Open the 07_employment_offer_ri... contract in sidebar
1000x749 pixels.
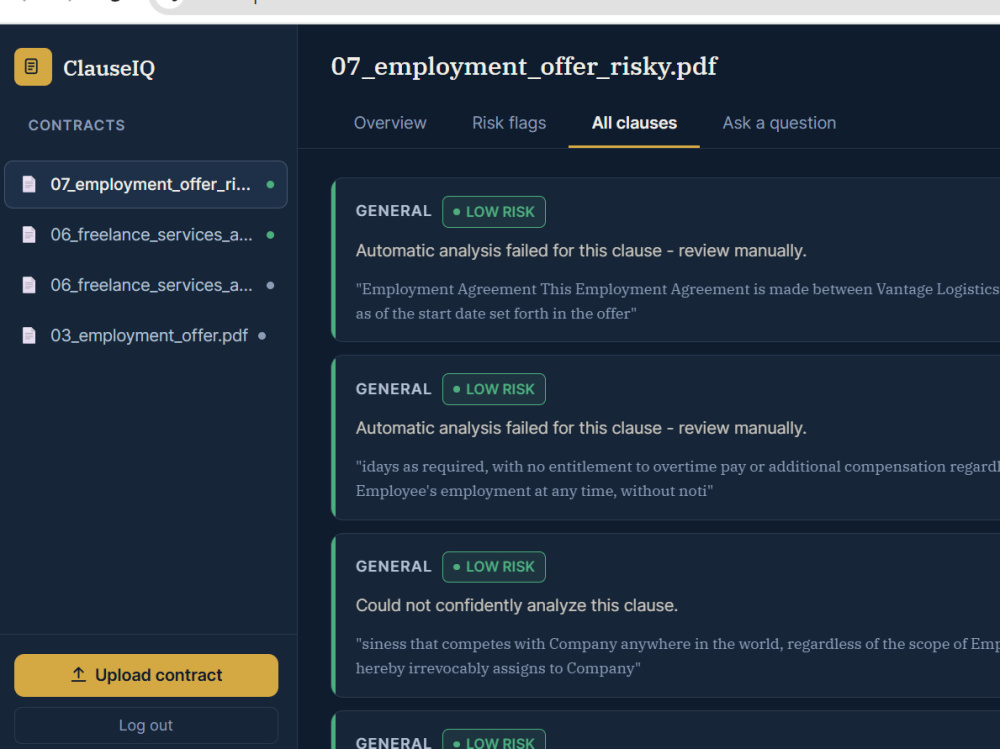pyautogui.click(x=146, y=184)
